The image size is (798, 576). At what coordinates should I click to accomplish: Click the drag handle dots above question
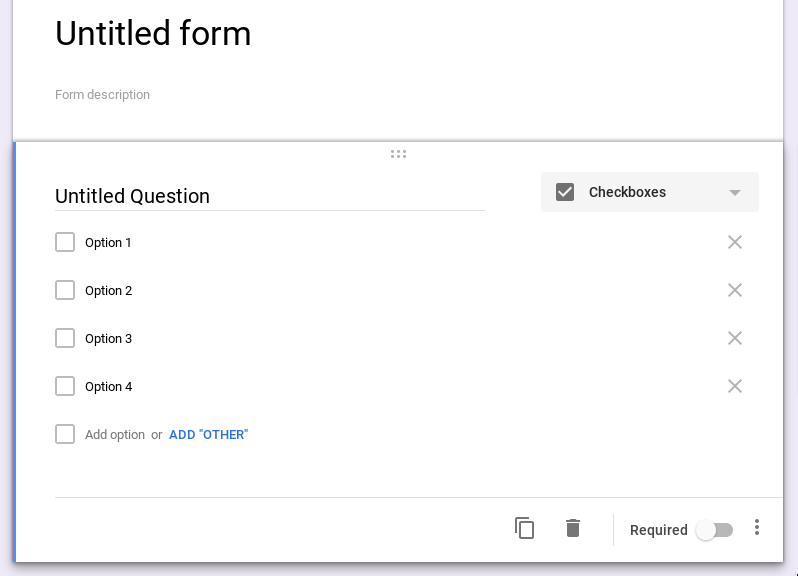(398, 154)
